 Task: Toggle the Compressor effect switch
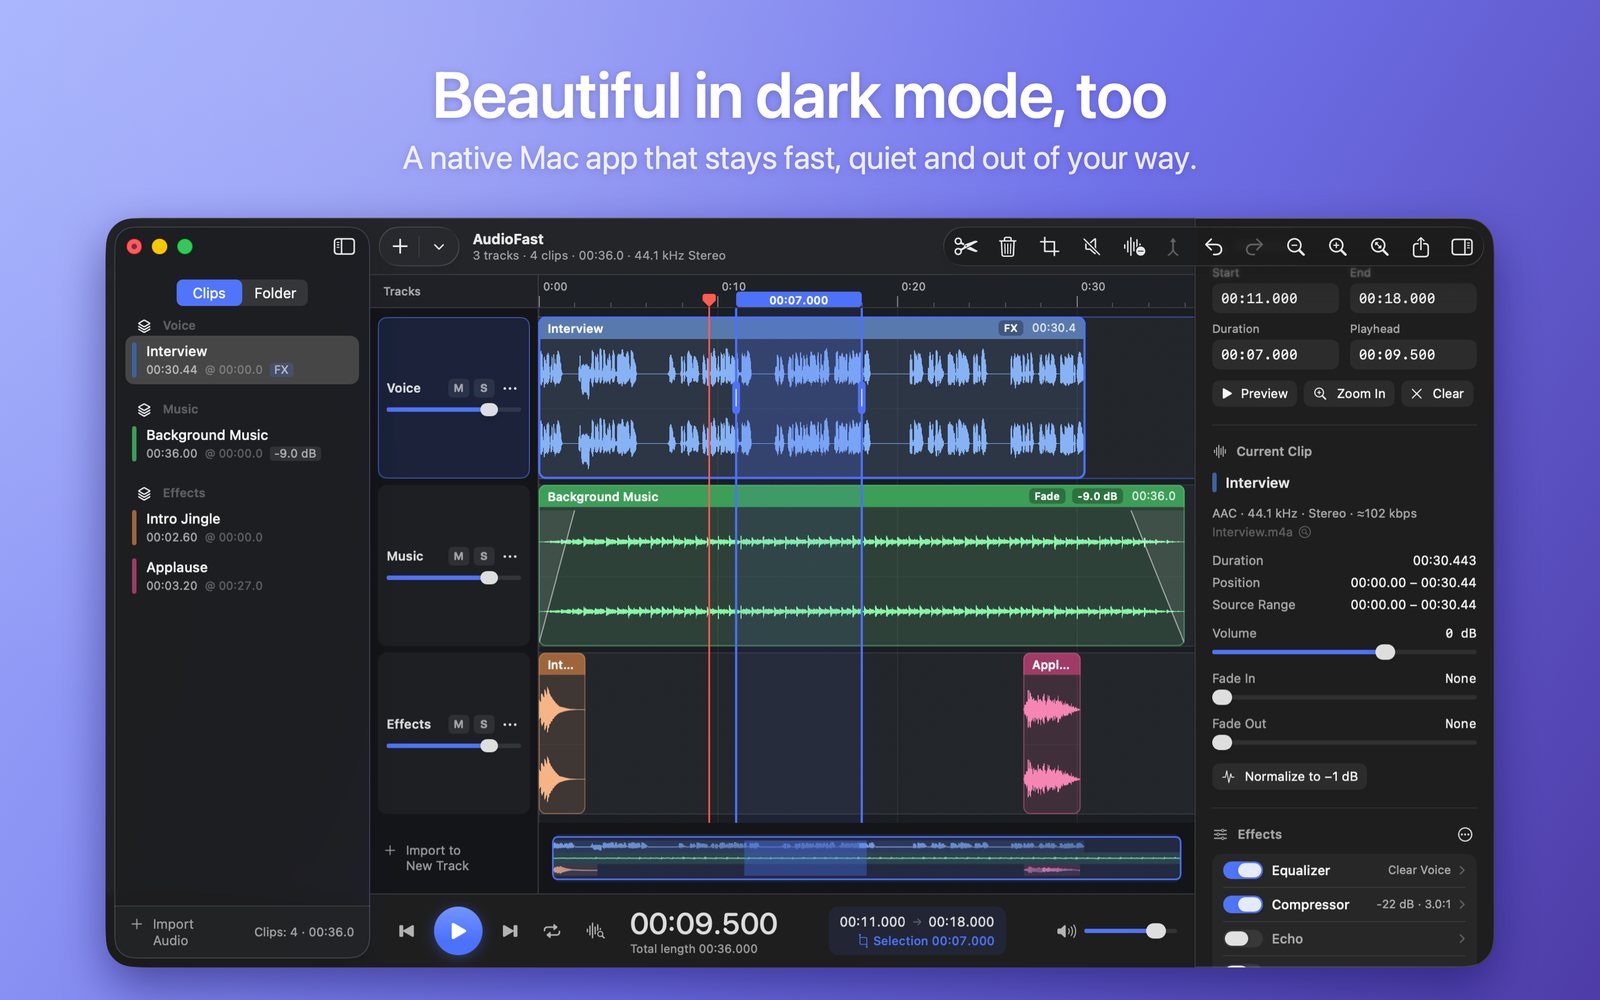click(1243, 905)
